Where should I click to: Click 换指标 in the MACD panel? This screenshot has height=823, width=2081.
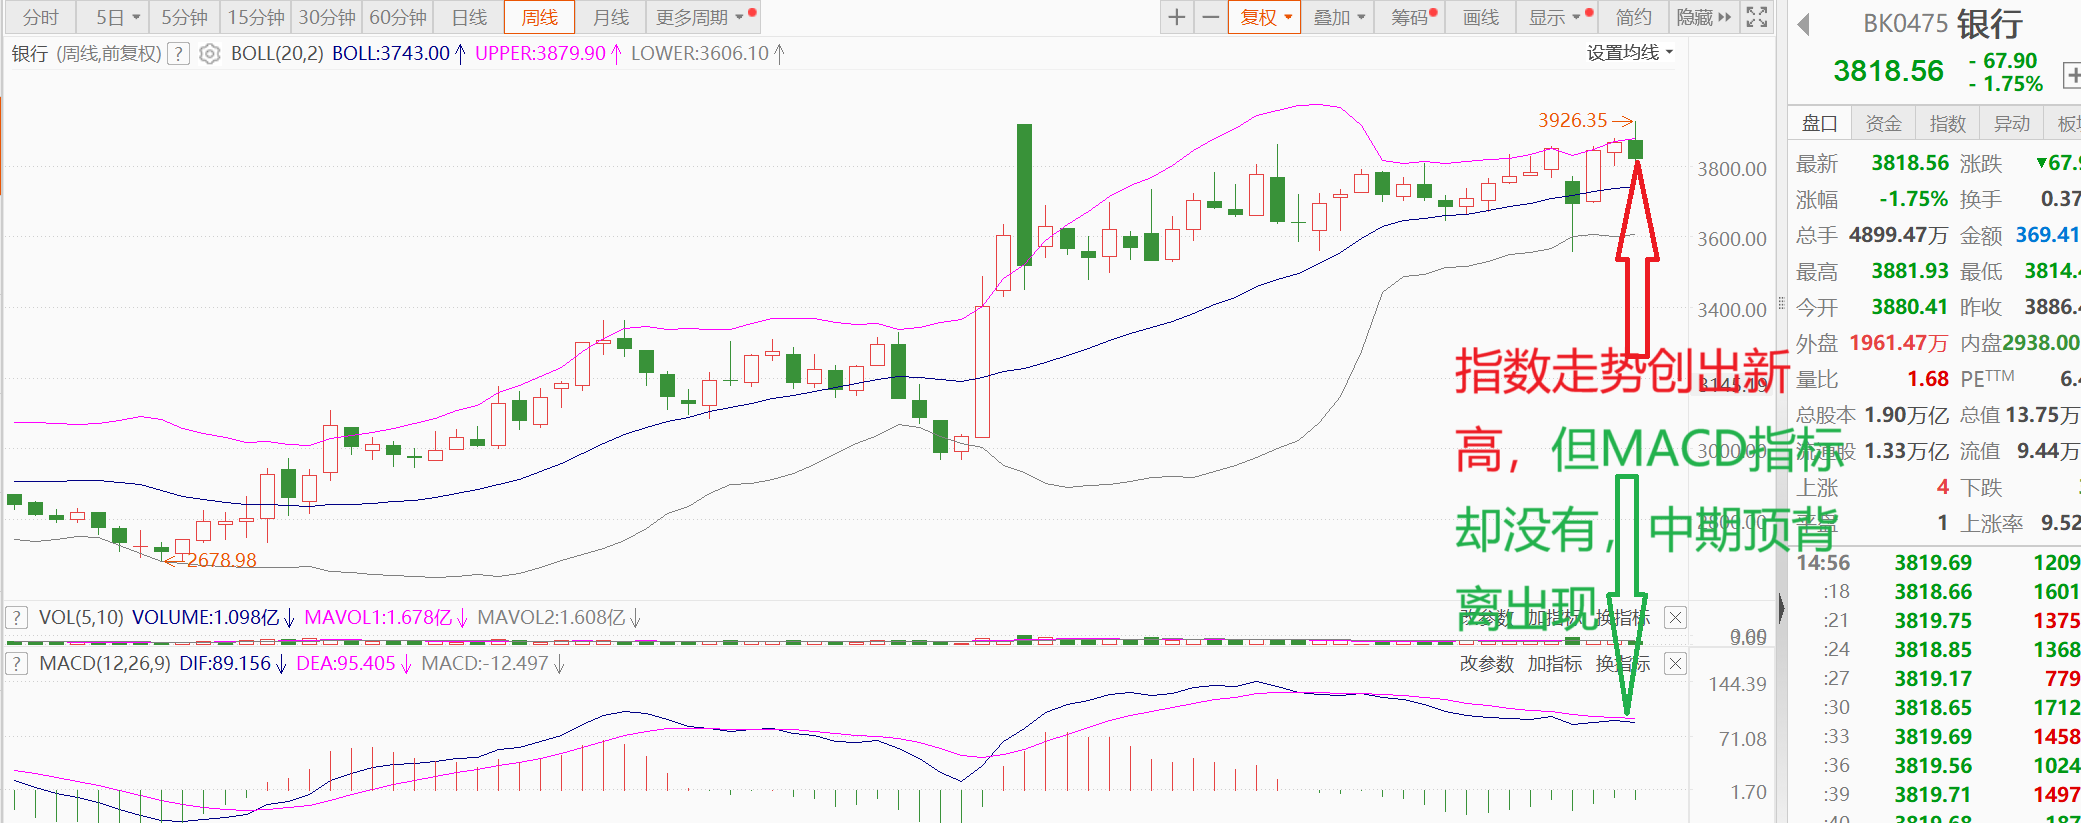coord(1623,664)
